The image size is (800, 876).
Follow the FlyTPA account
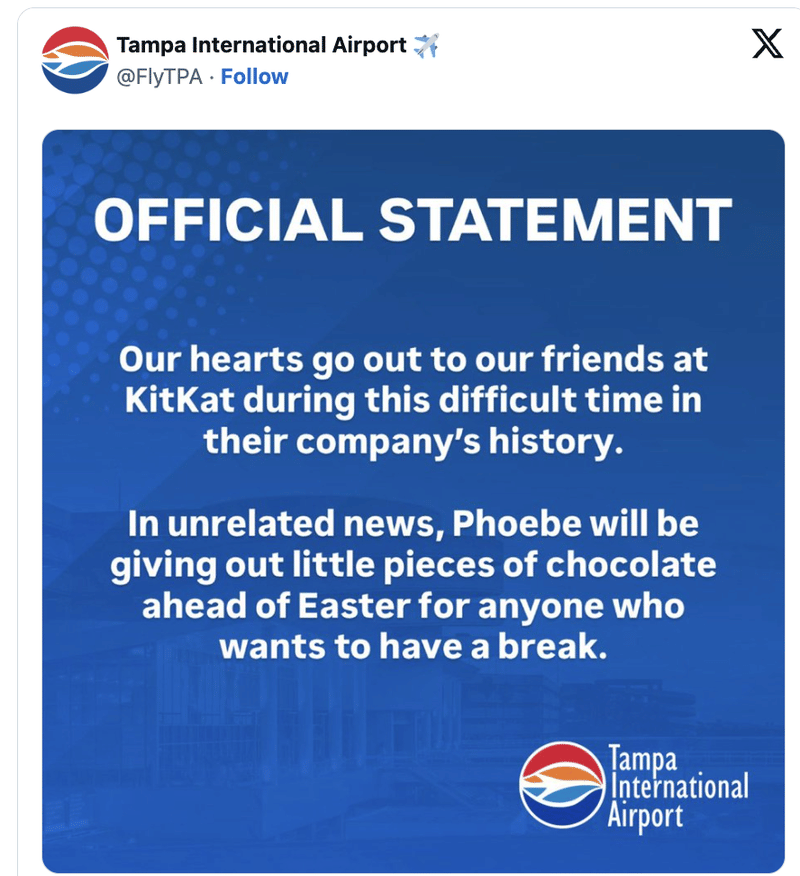[x=254, y=77]
